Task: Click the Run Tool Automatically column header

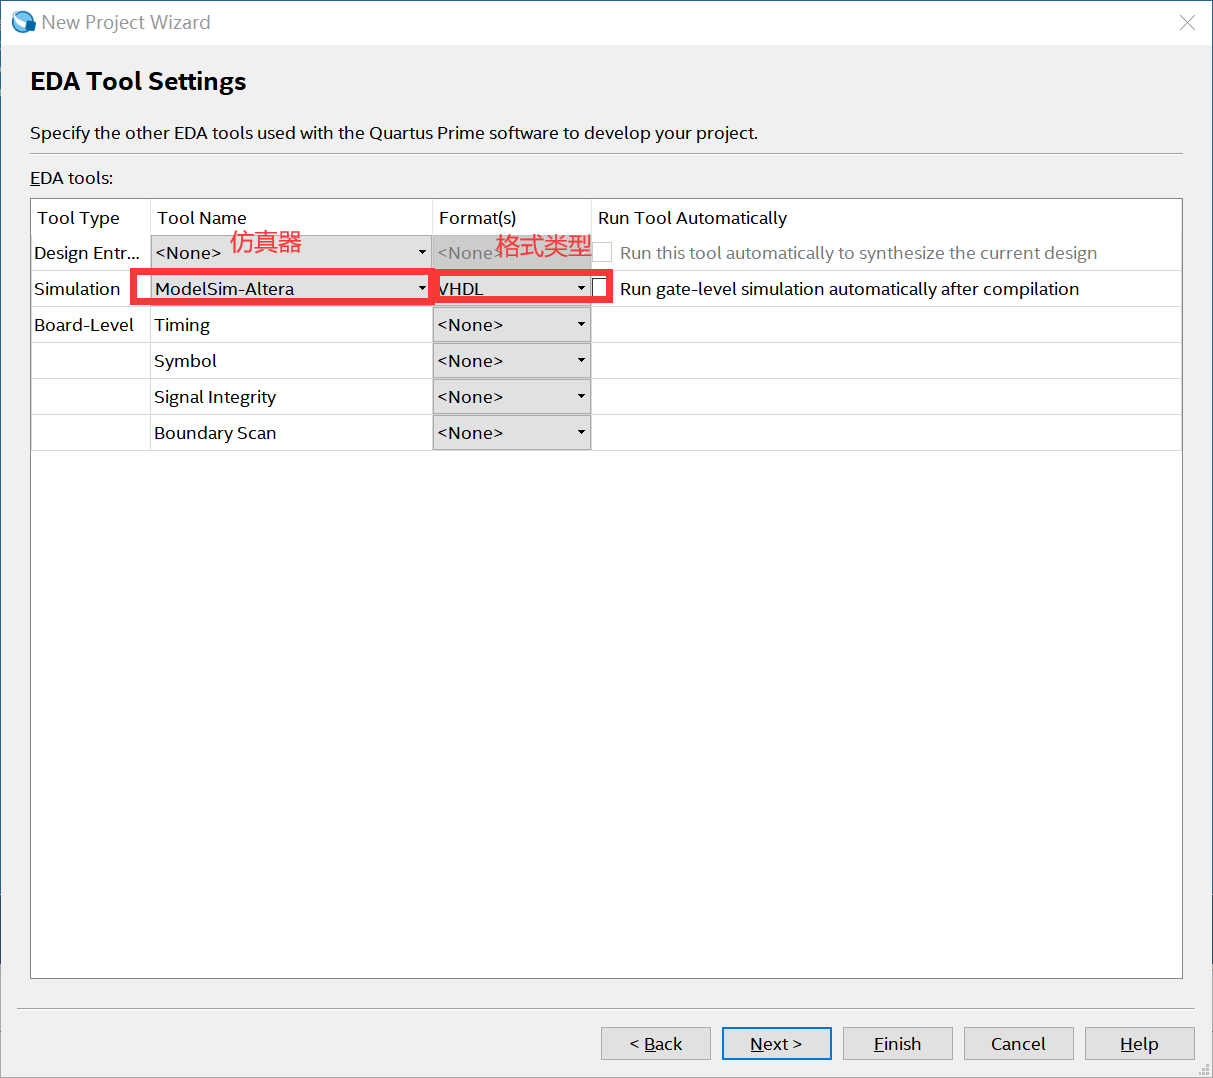Action: coord(692,218)
